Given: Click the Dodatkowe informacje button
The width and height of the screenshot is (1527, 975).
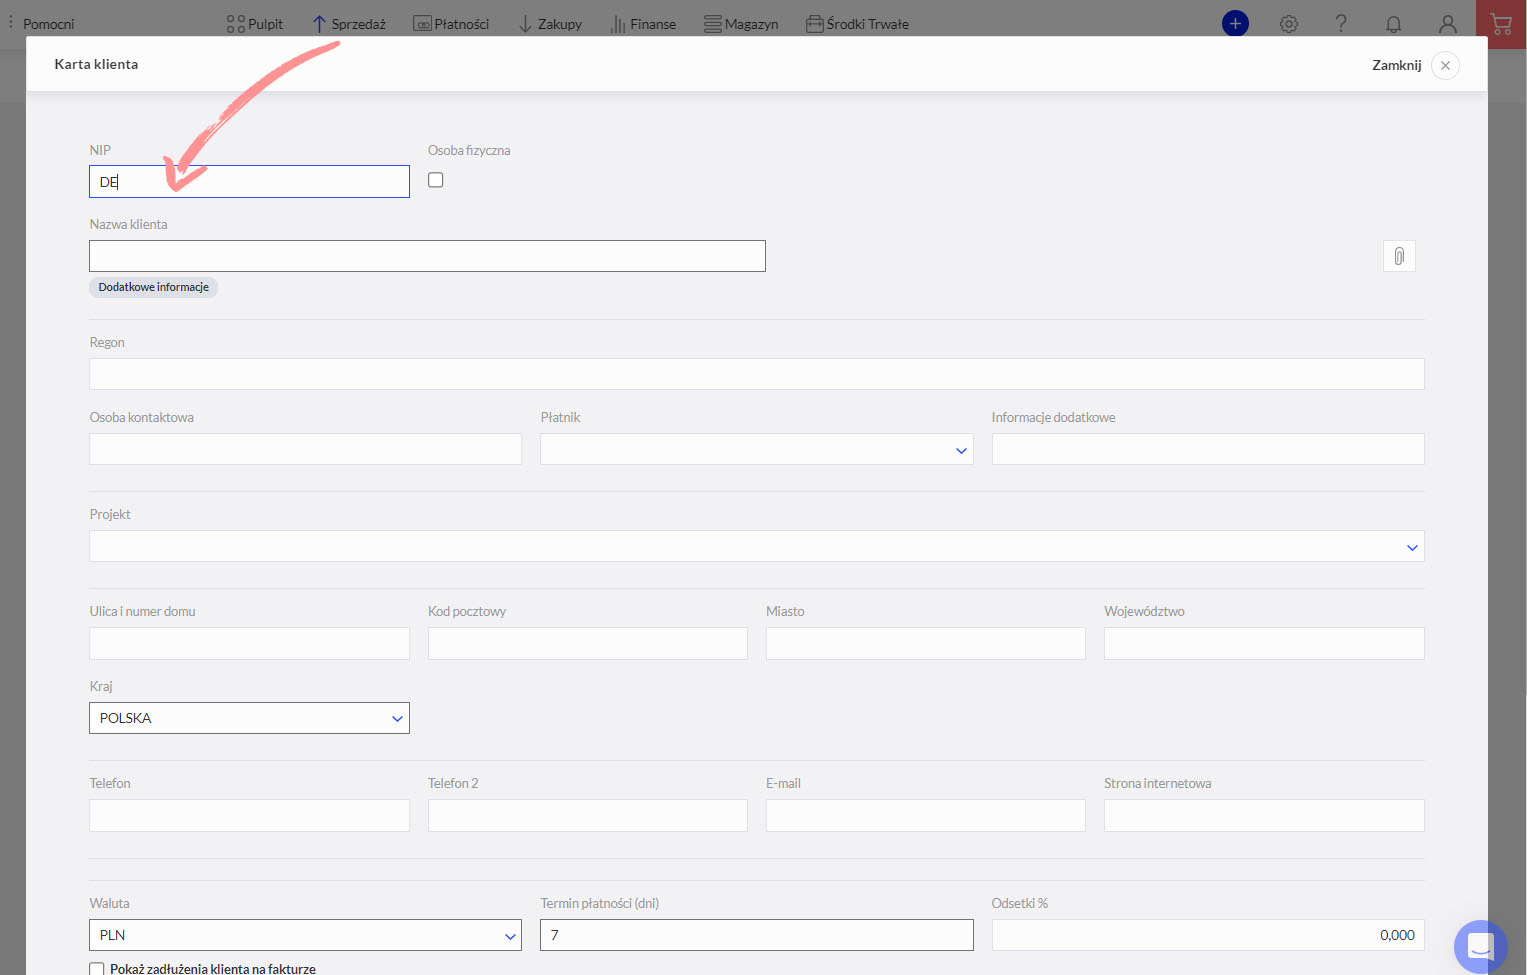Looking at the screenshot, I should pos(153,287).
